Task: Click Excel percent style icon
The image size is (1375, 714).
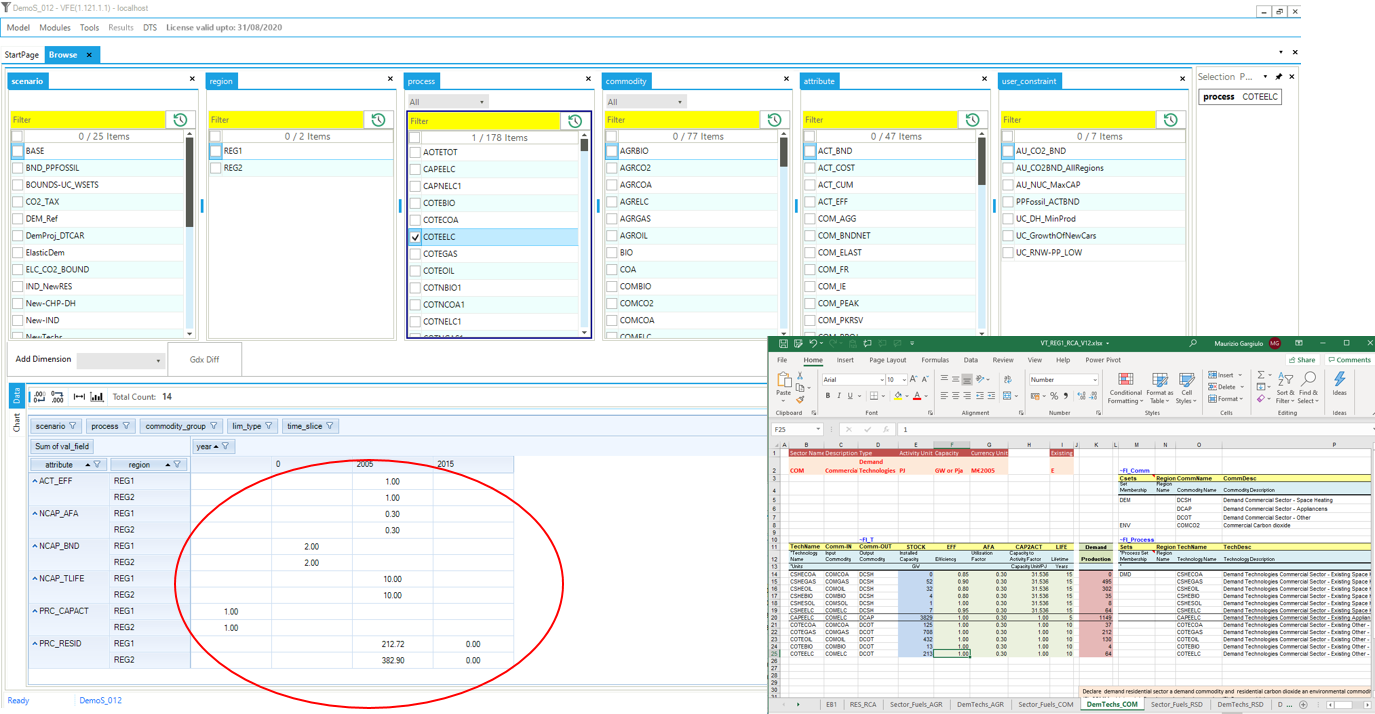Action: click(x=1054, y=396)
